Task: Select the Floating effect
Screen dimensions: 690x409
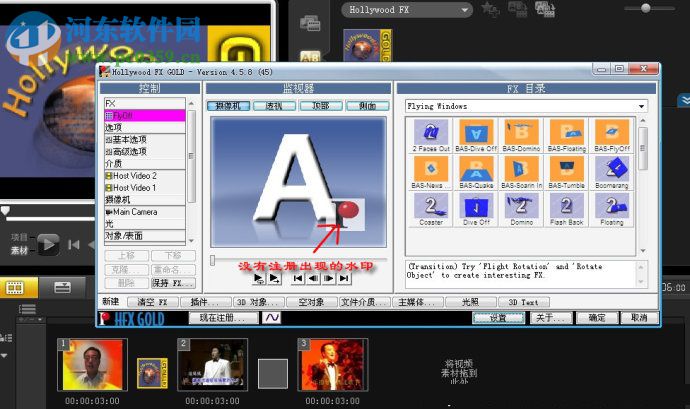Action: (612, 209)
